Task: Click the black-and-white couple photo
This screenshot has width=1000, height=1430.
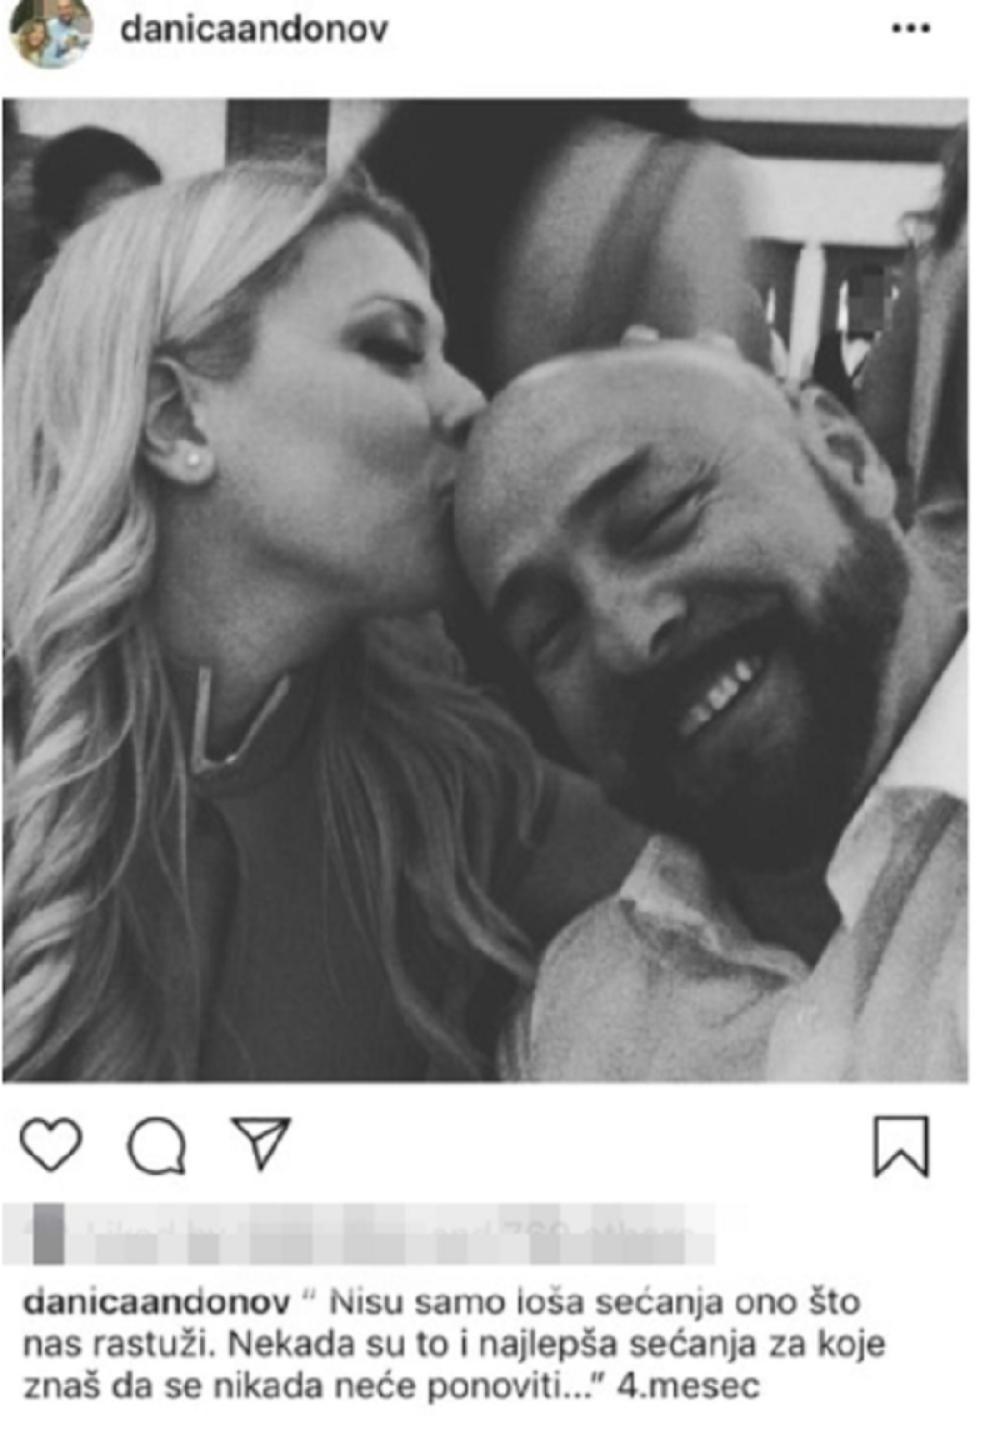Action: 485,590
